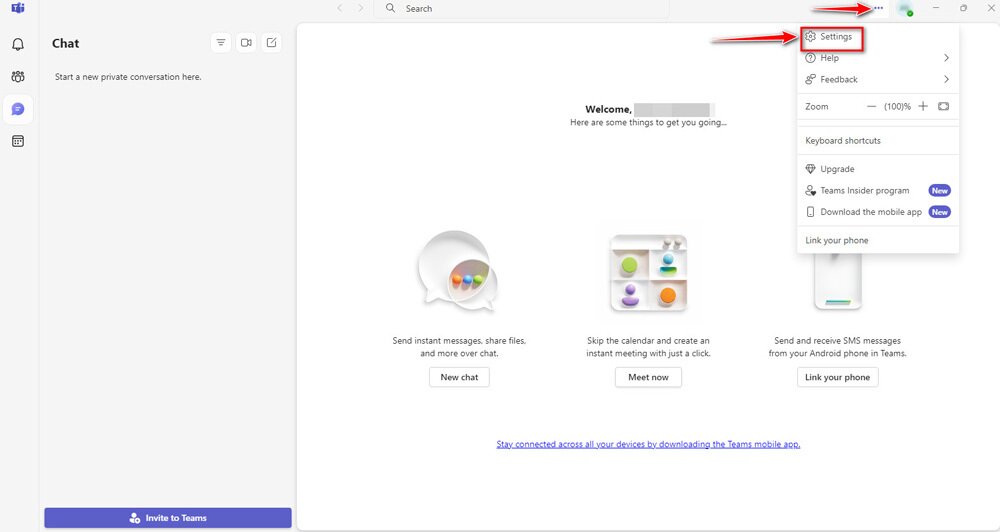Expand the Feedback submenu chevron
This screenshot has height=532, width=1000.
coord(946,79)
